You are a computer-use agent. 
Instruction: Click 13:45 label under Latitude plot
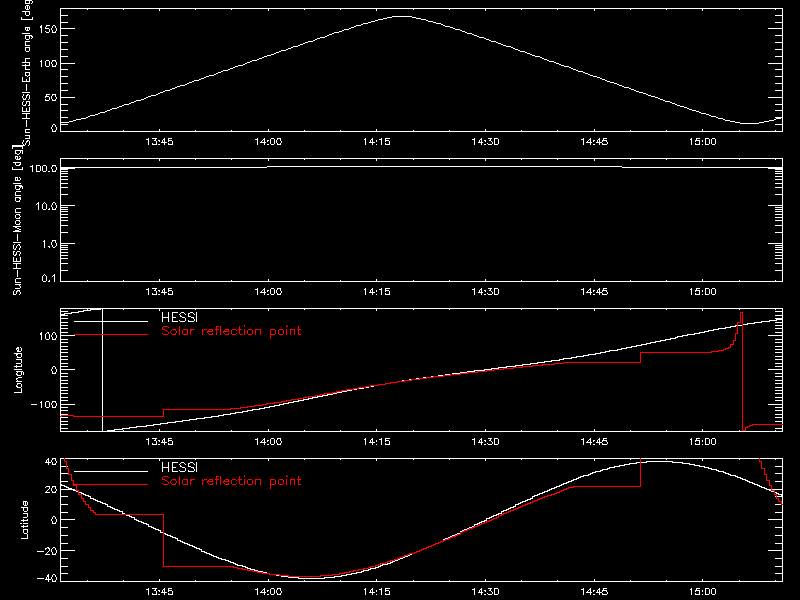pos(159,592)
